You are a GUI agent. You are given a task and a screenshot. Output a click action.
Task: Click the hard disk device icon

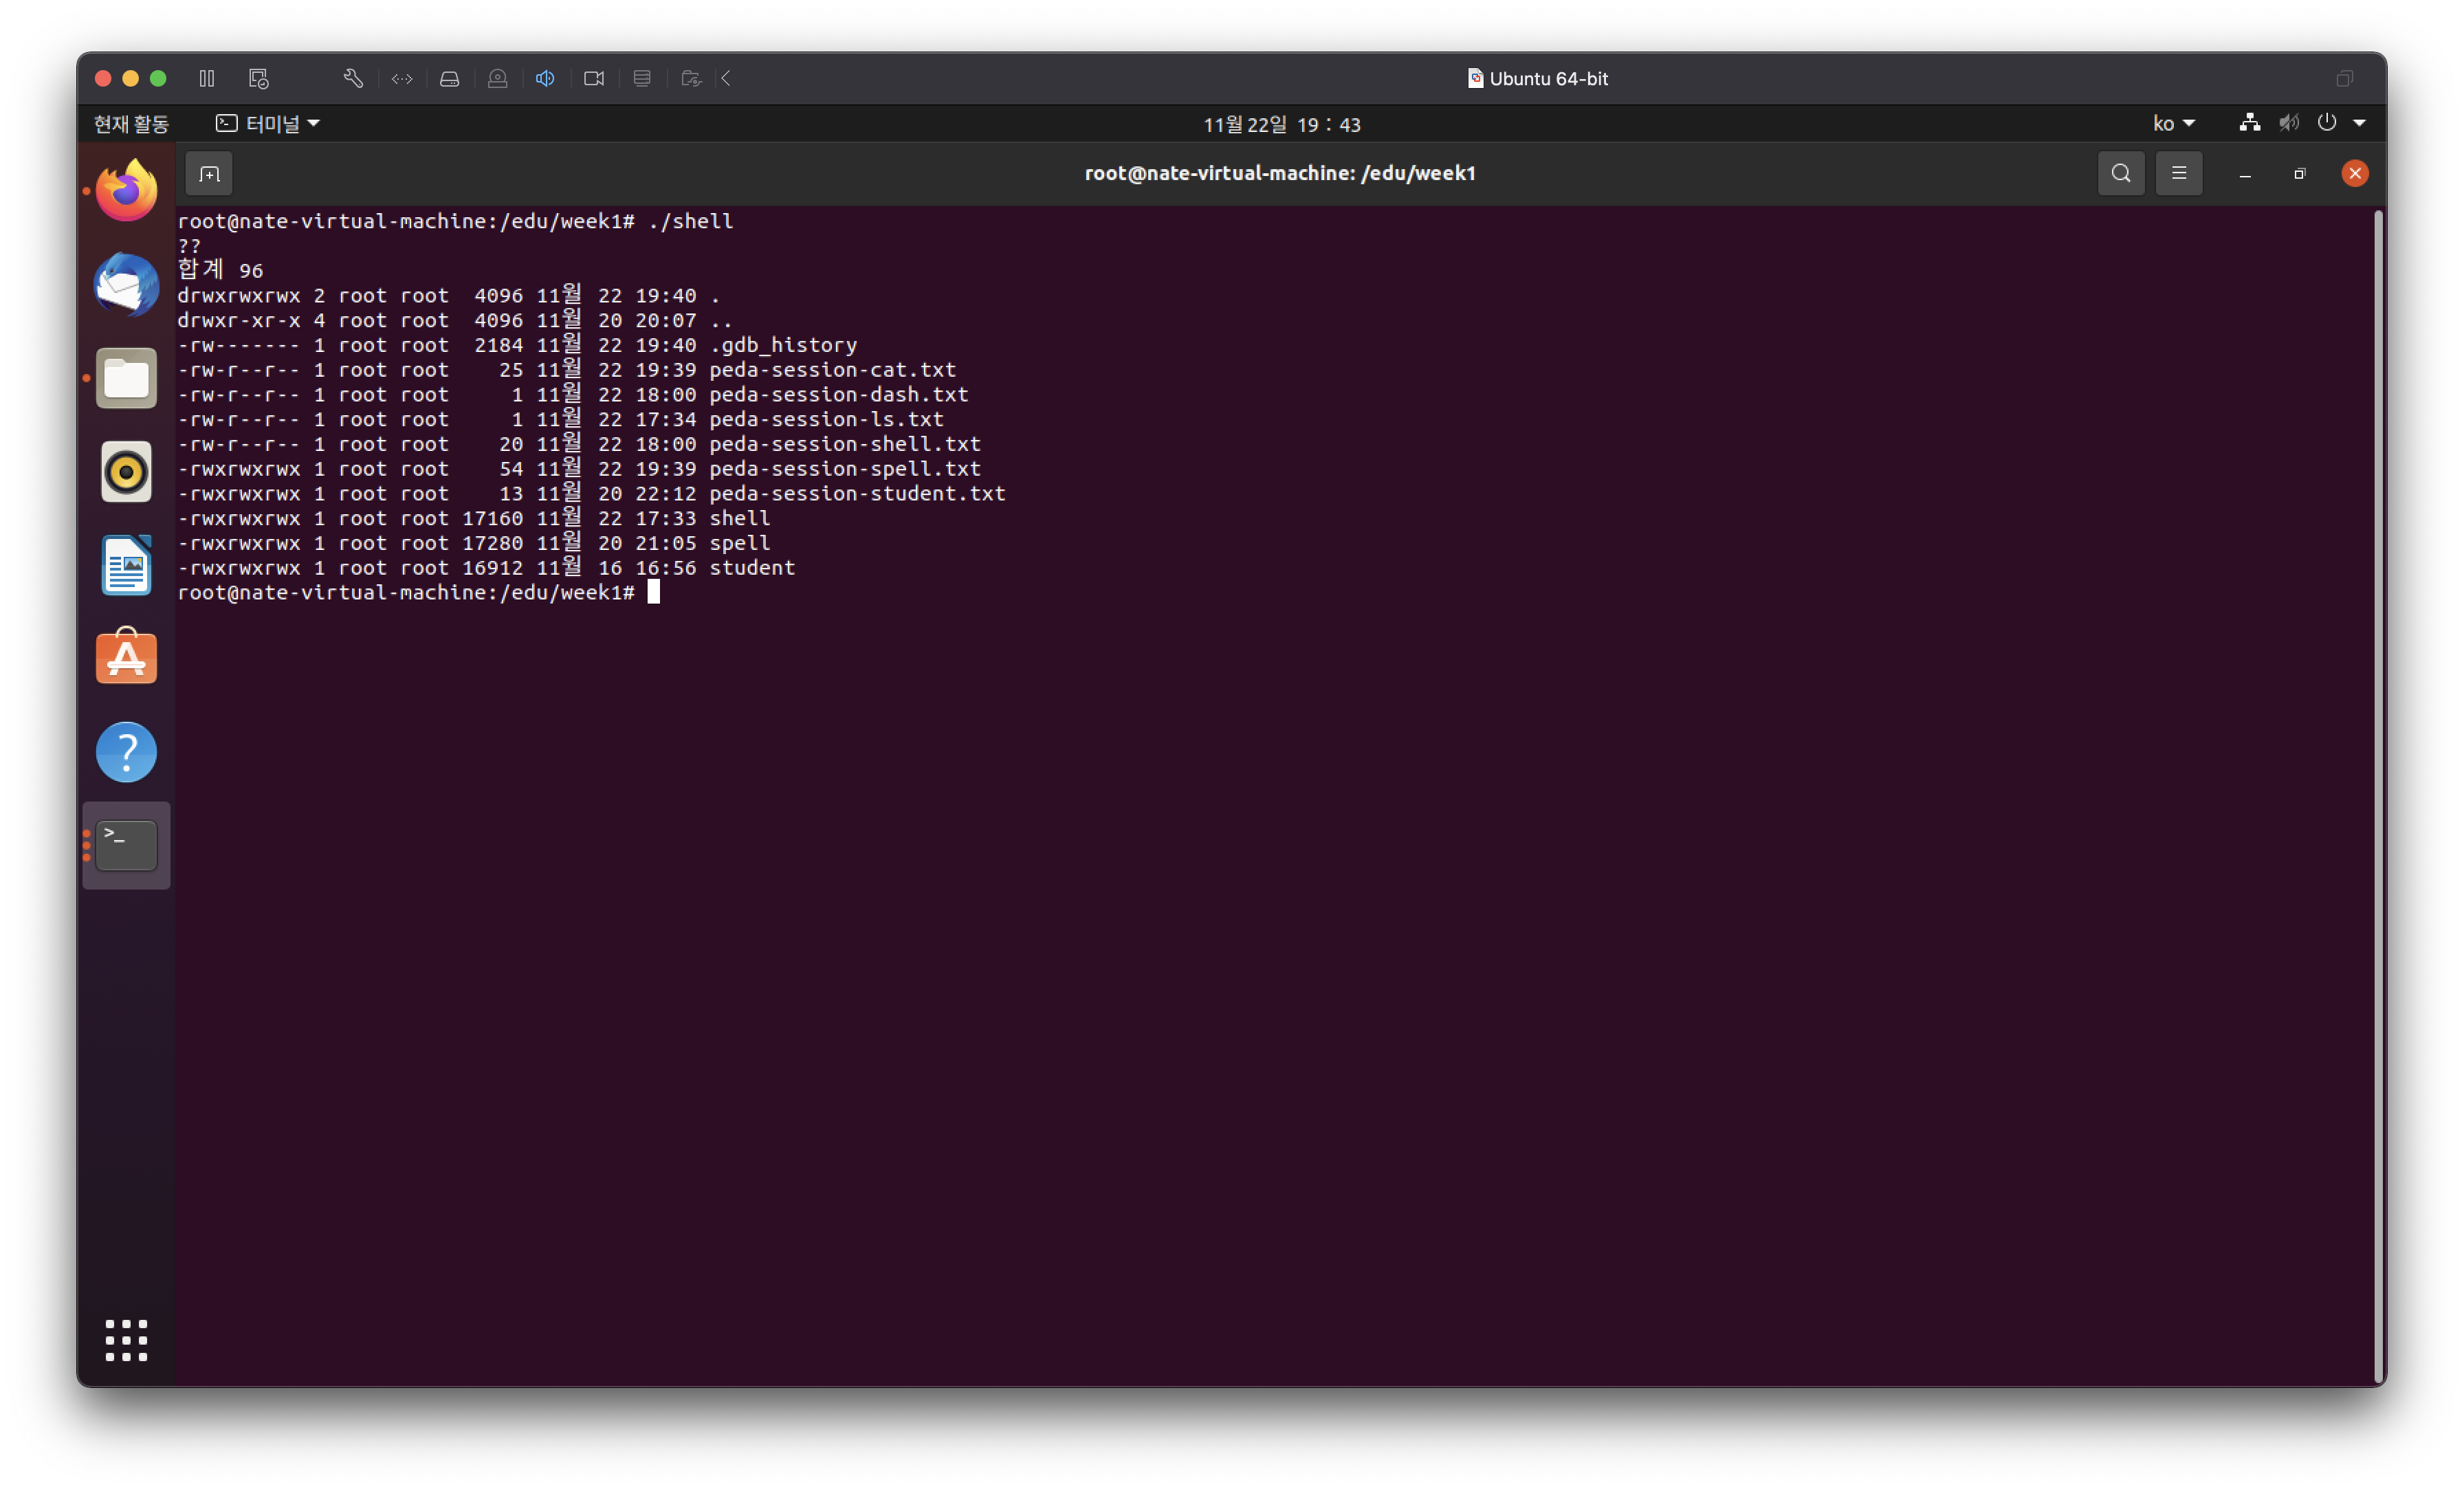click(x=450, y=78)
